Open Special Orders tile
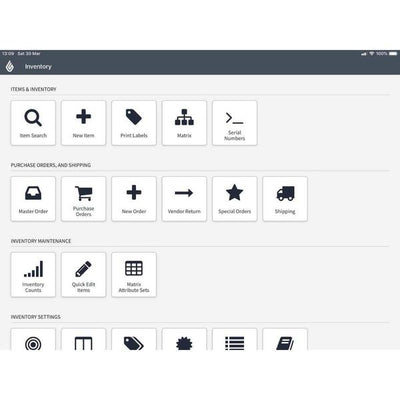 [x=235, y=199]
